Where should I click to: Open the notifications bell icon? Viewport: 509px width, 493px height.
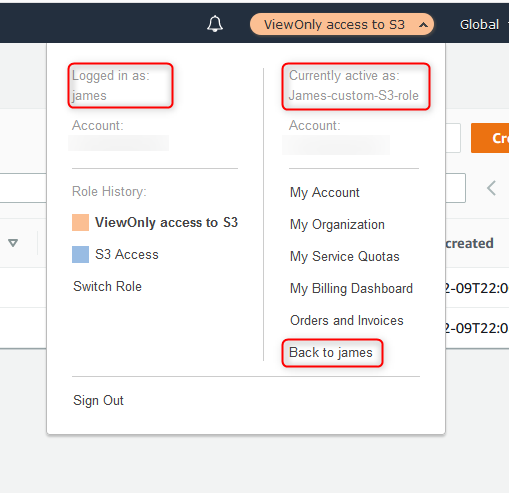[215, 24]
